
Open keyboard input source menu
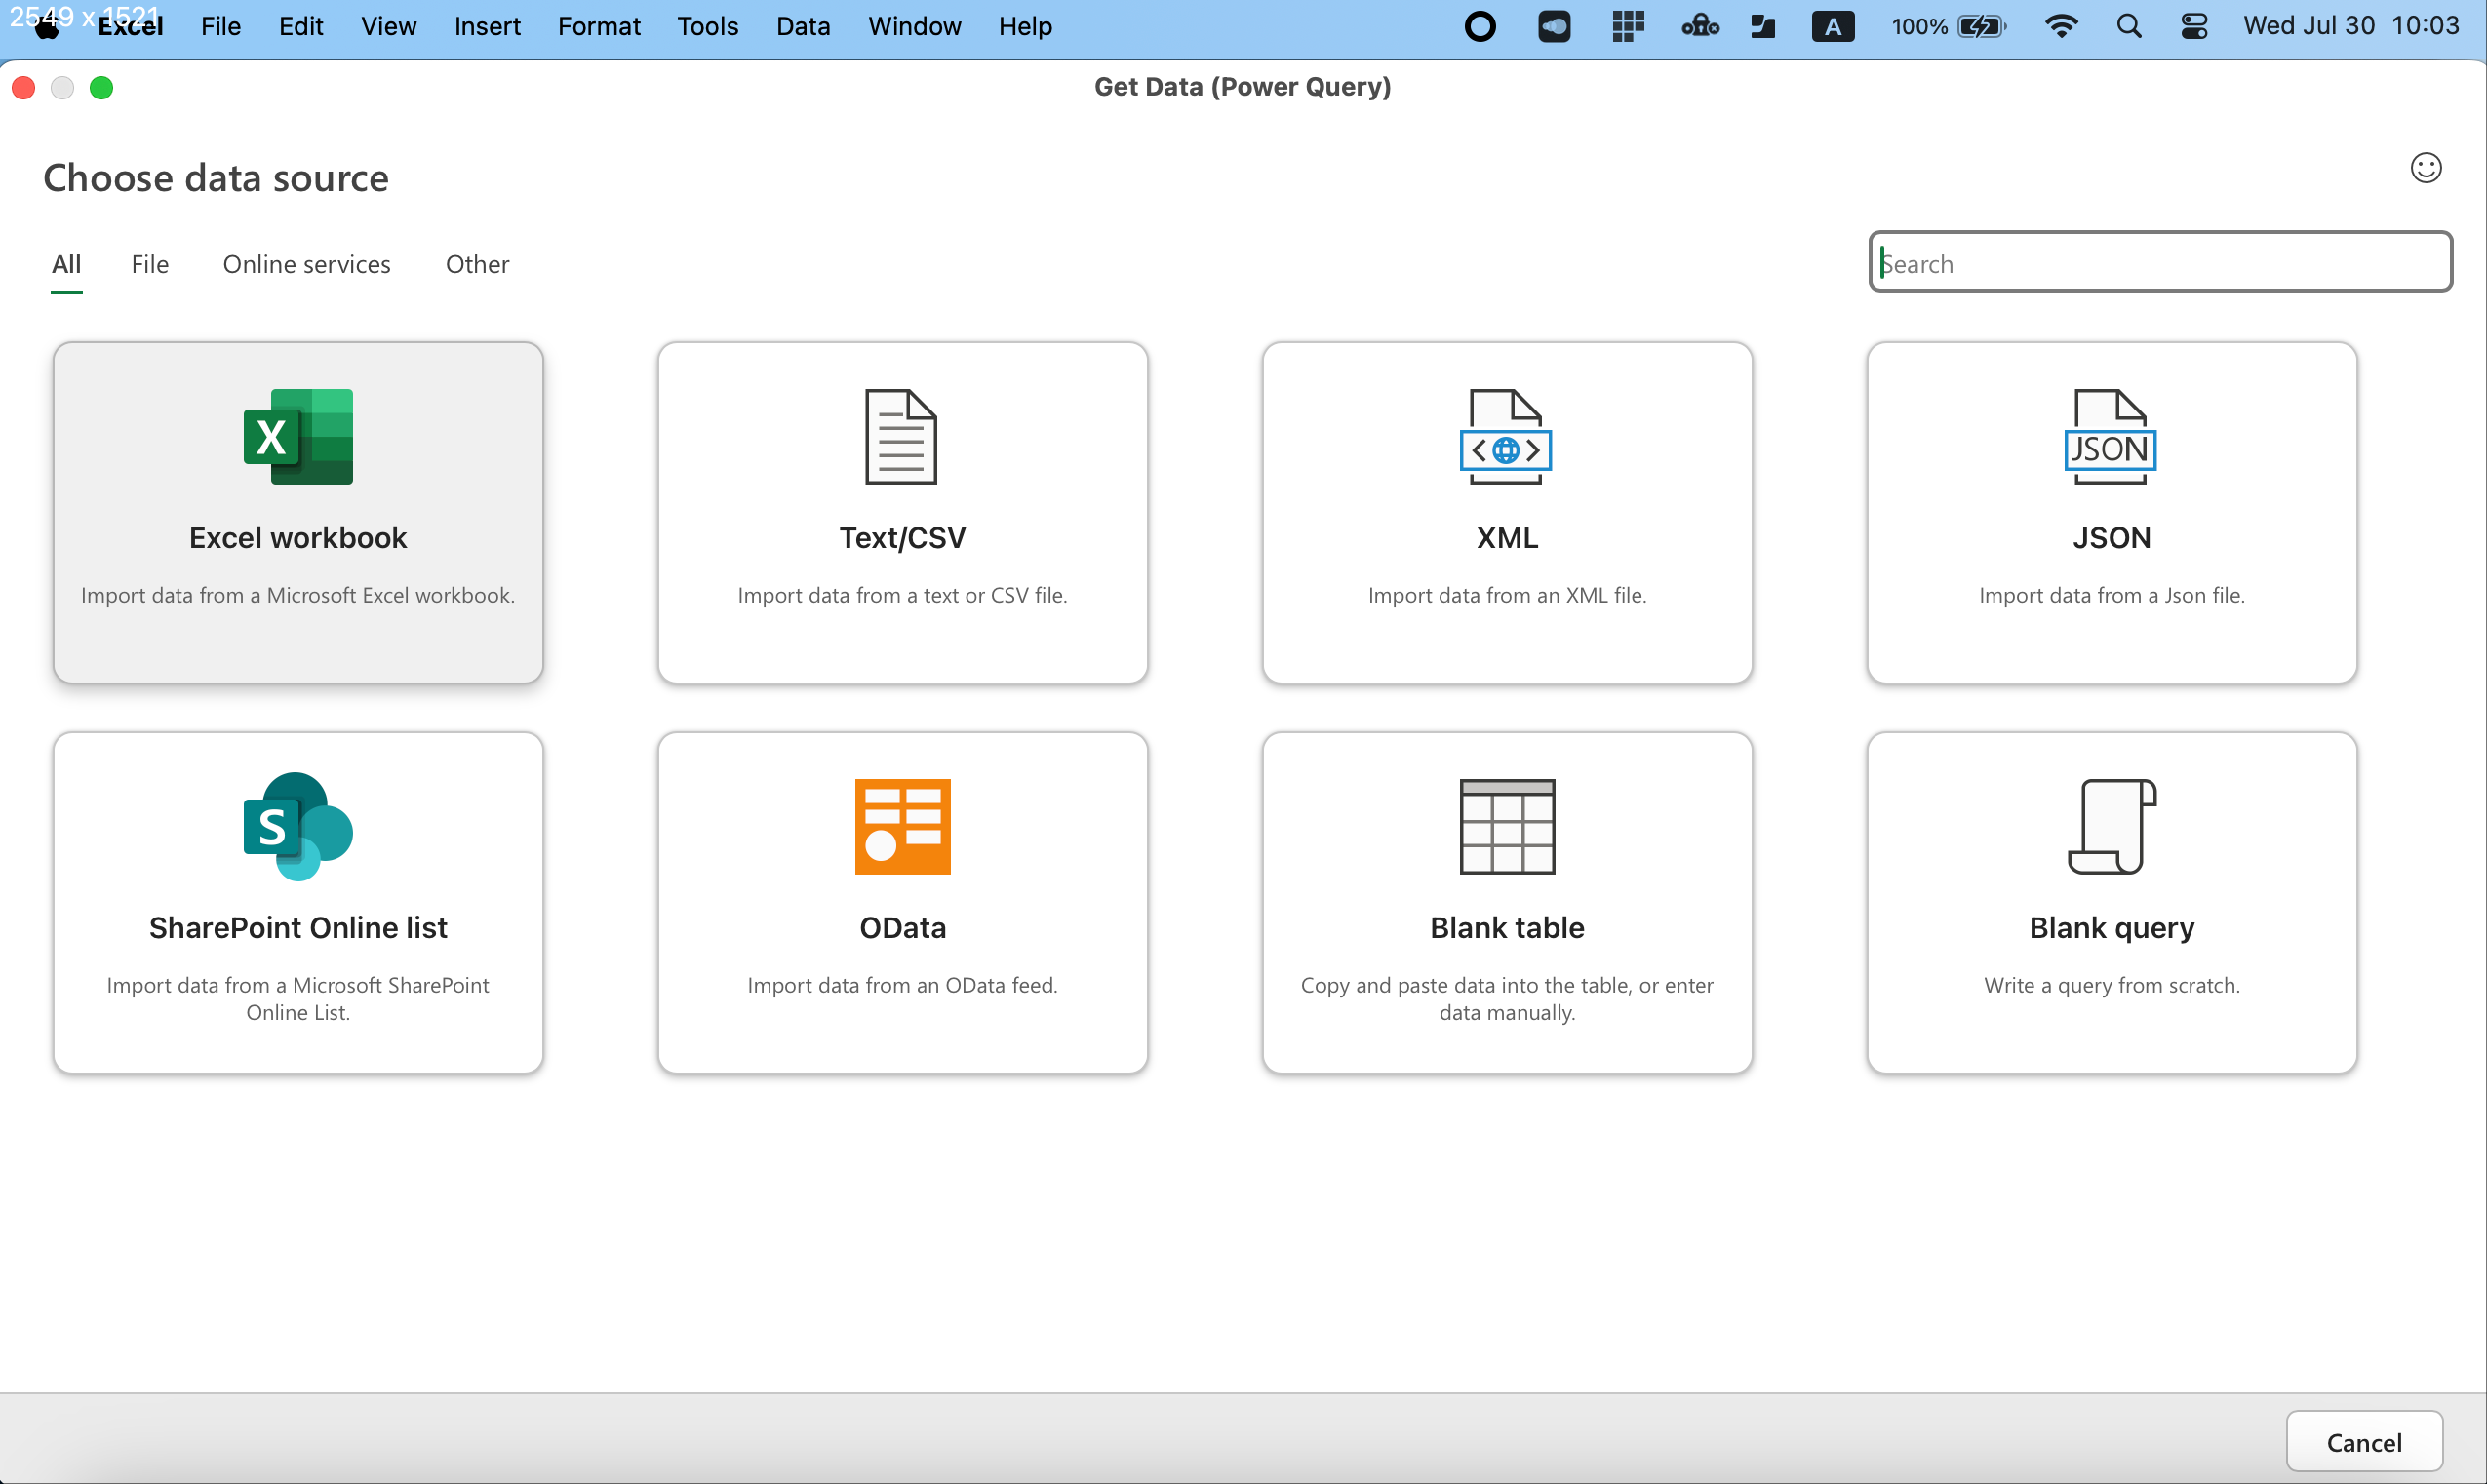[x=1833, y=27]
